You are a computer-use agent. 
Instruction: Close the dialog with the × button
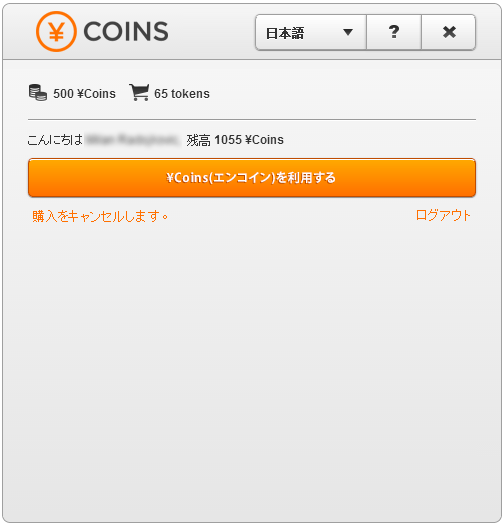click(449, 32)
